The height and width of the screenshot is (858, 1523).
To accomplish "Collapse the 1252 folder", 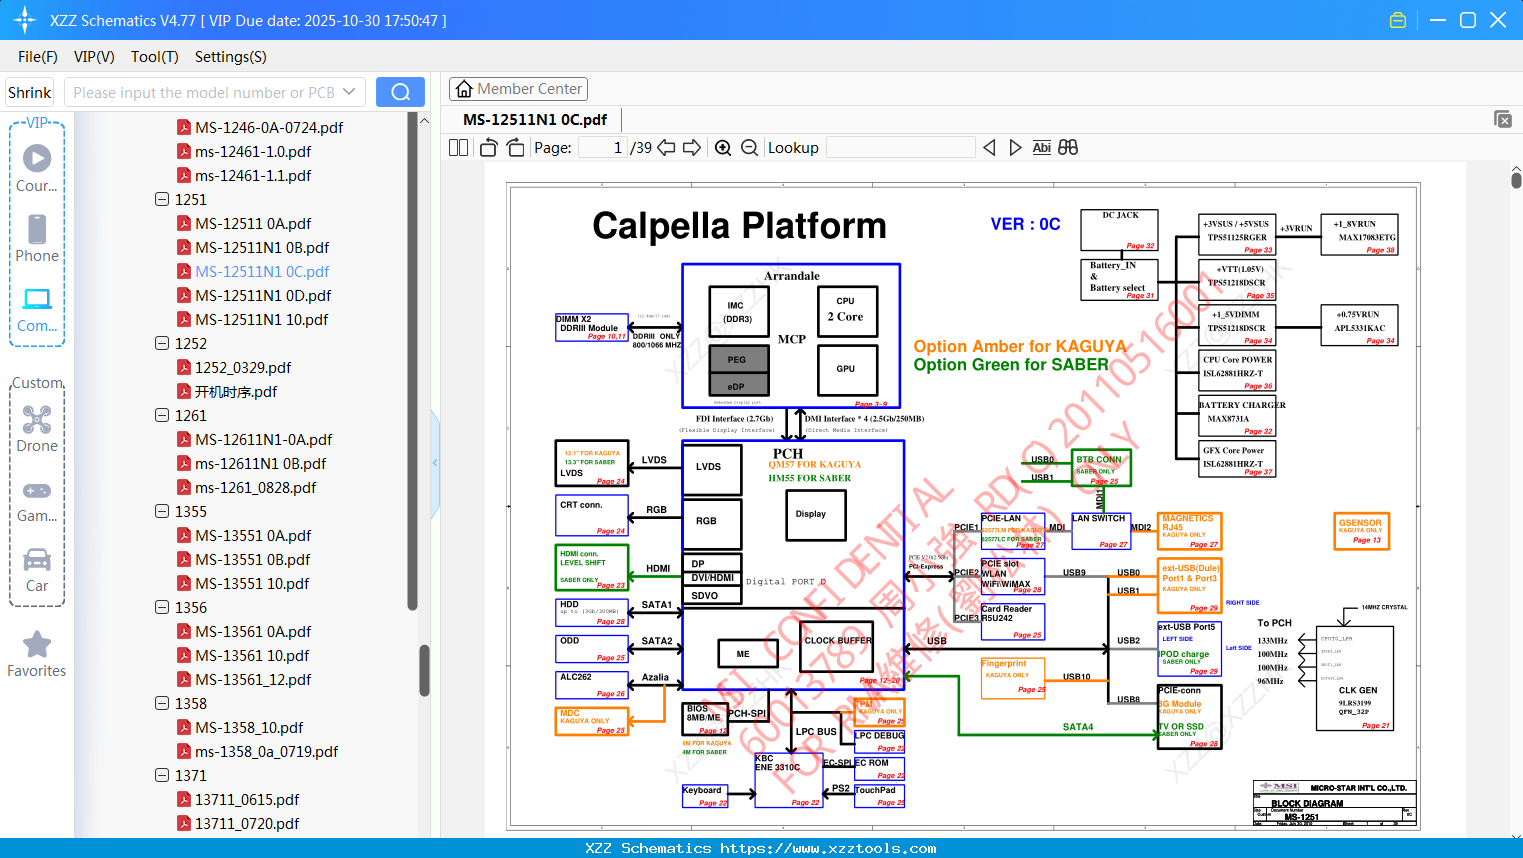I will pyautogui.click(x=162, y=343).
